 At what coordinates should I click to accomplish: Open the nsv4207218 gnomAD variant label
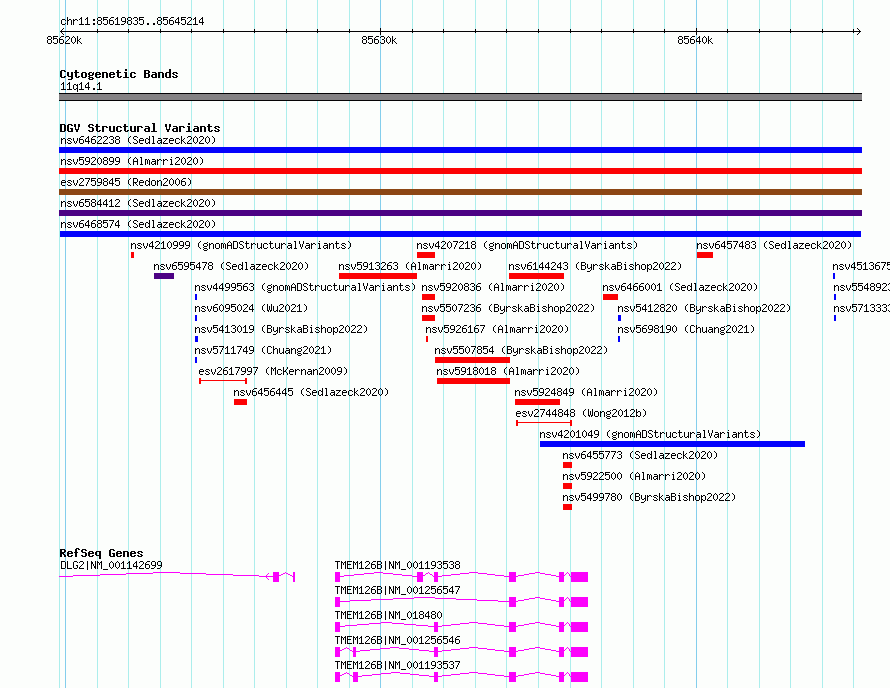pyautogui.click(x=527, y=245)
